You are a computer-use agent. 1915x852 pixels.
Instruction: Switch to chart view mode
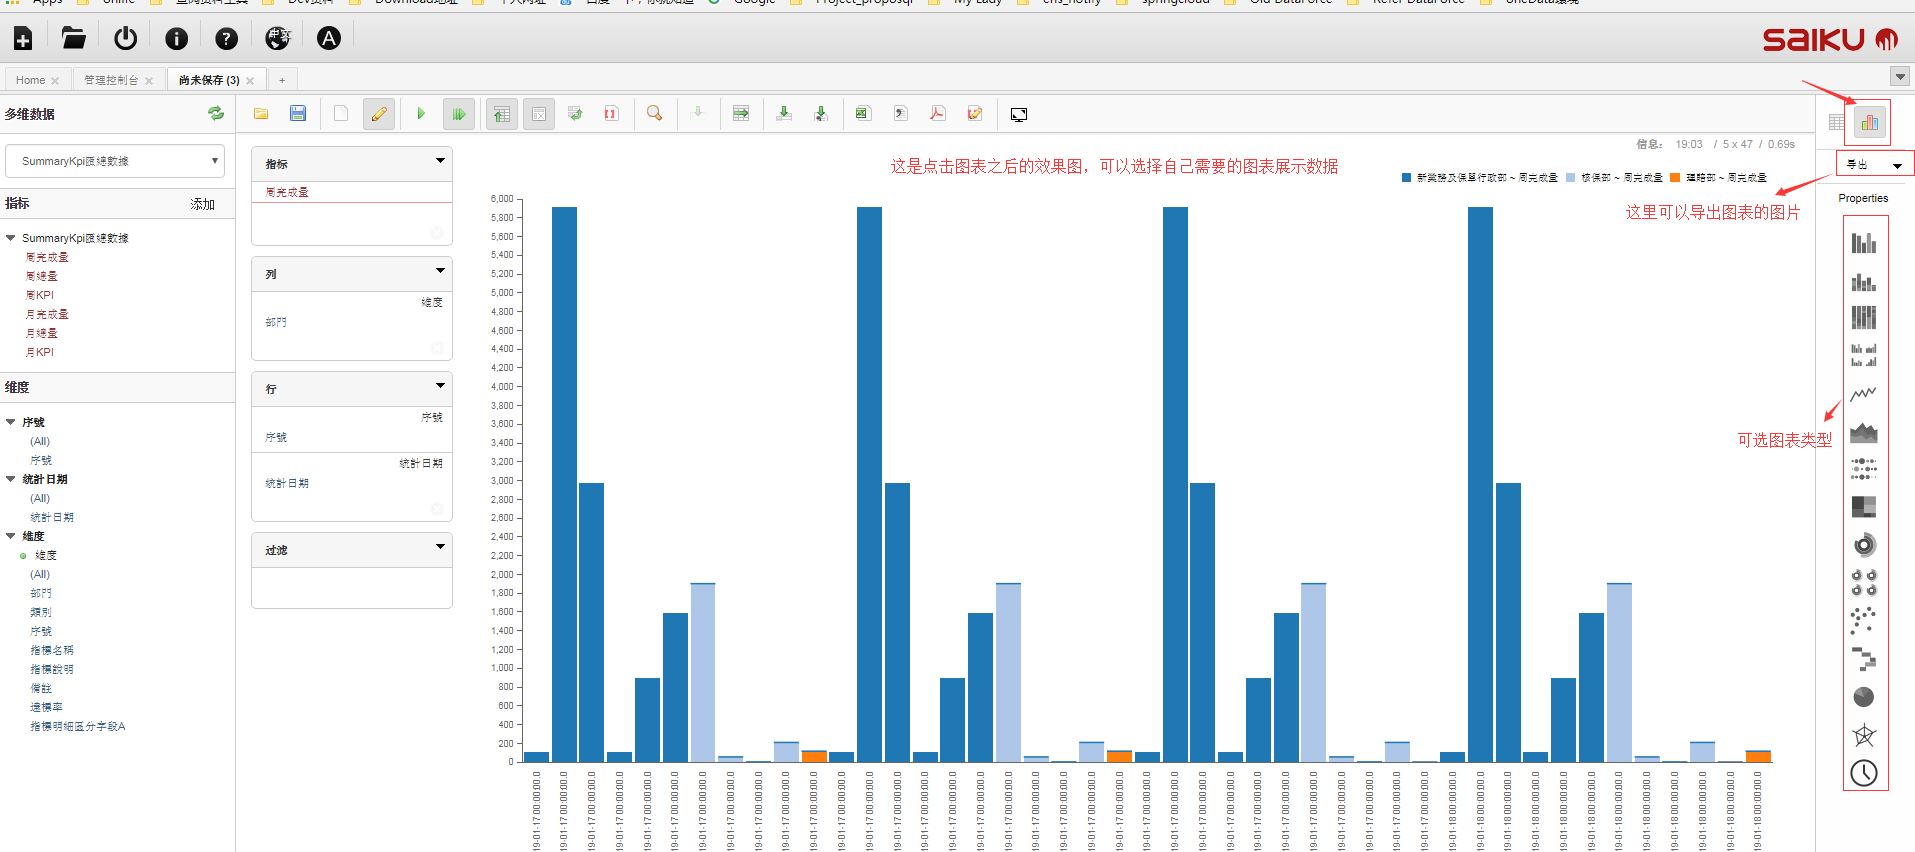[x=1869, y=122]
